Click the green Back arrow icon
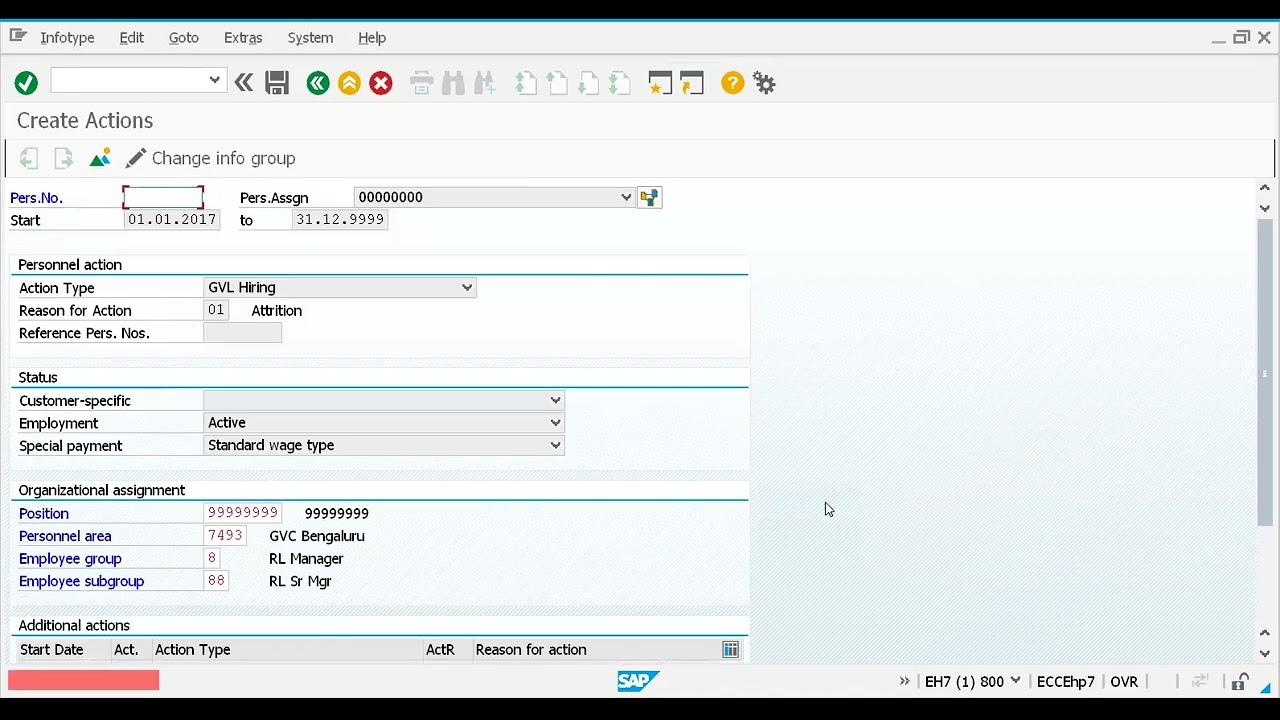 click(318, 83)
